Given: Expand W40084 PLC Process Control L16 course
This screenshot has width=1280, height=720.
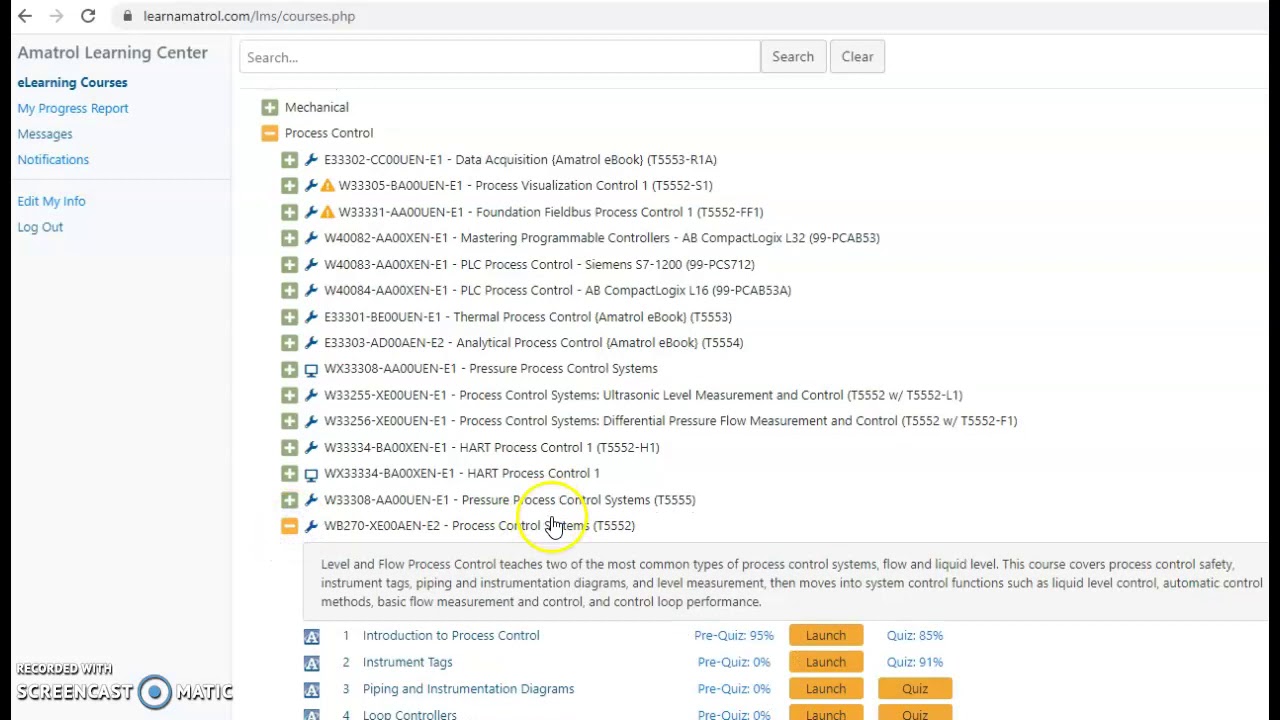Looking at the screenshot, I should (x=289, y=290).
